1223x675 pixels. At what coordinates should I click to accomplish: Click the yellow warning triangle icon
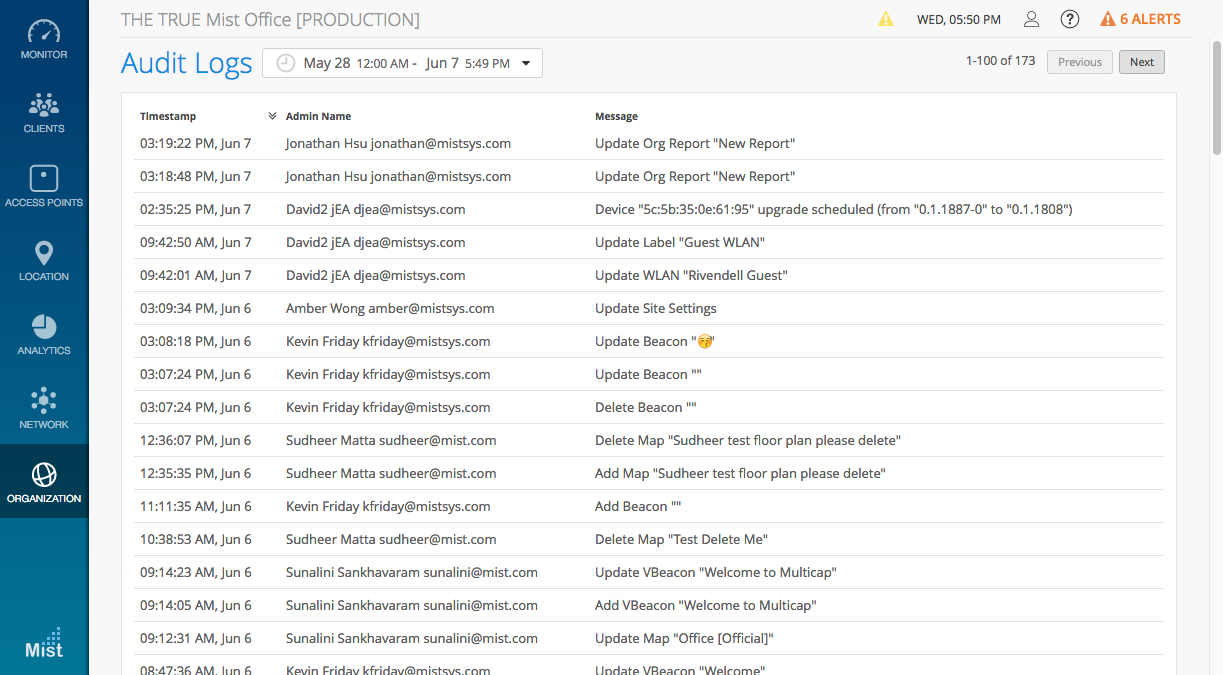[x=886, y=19]
